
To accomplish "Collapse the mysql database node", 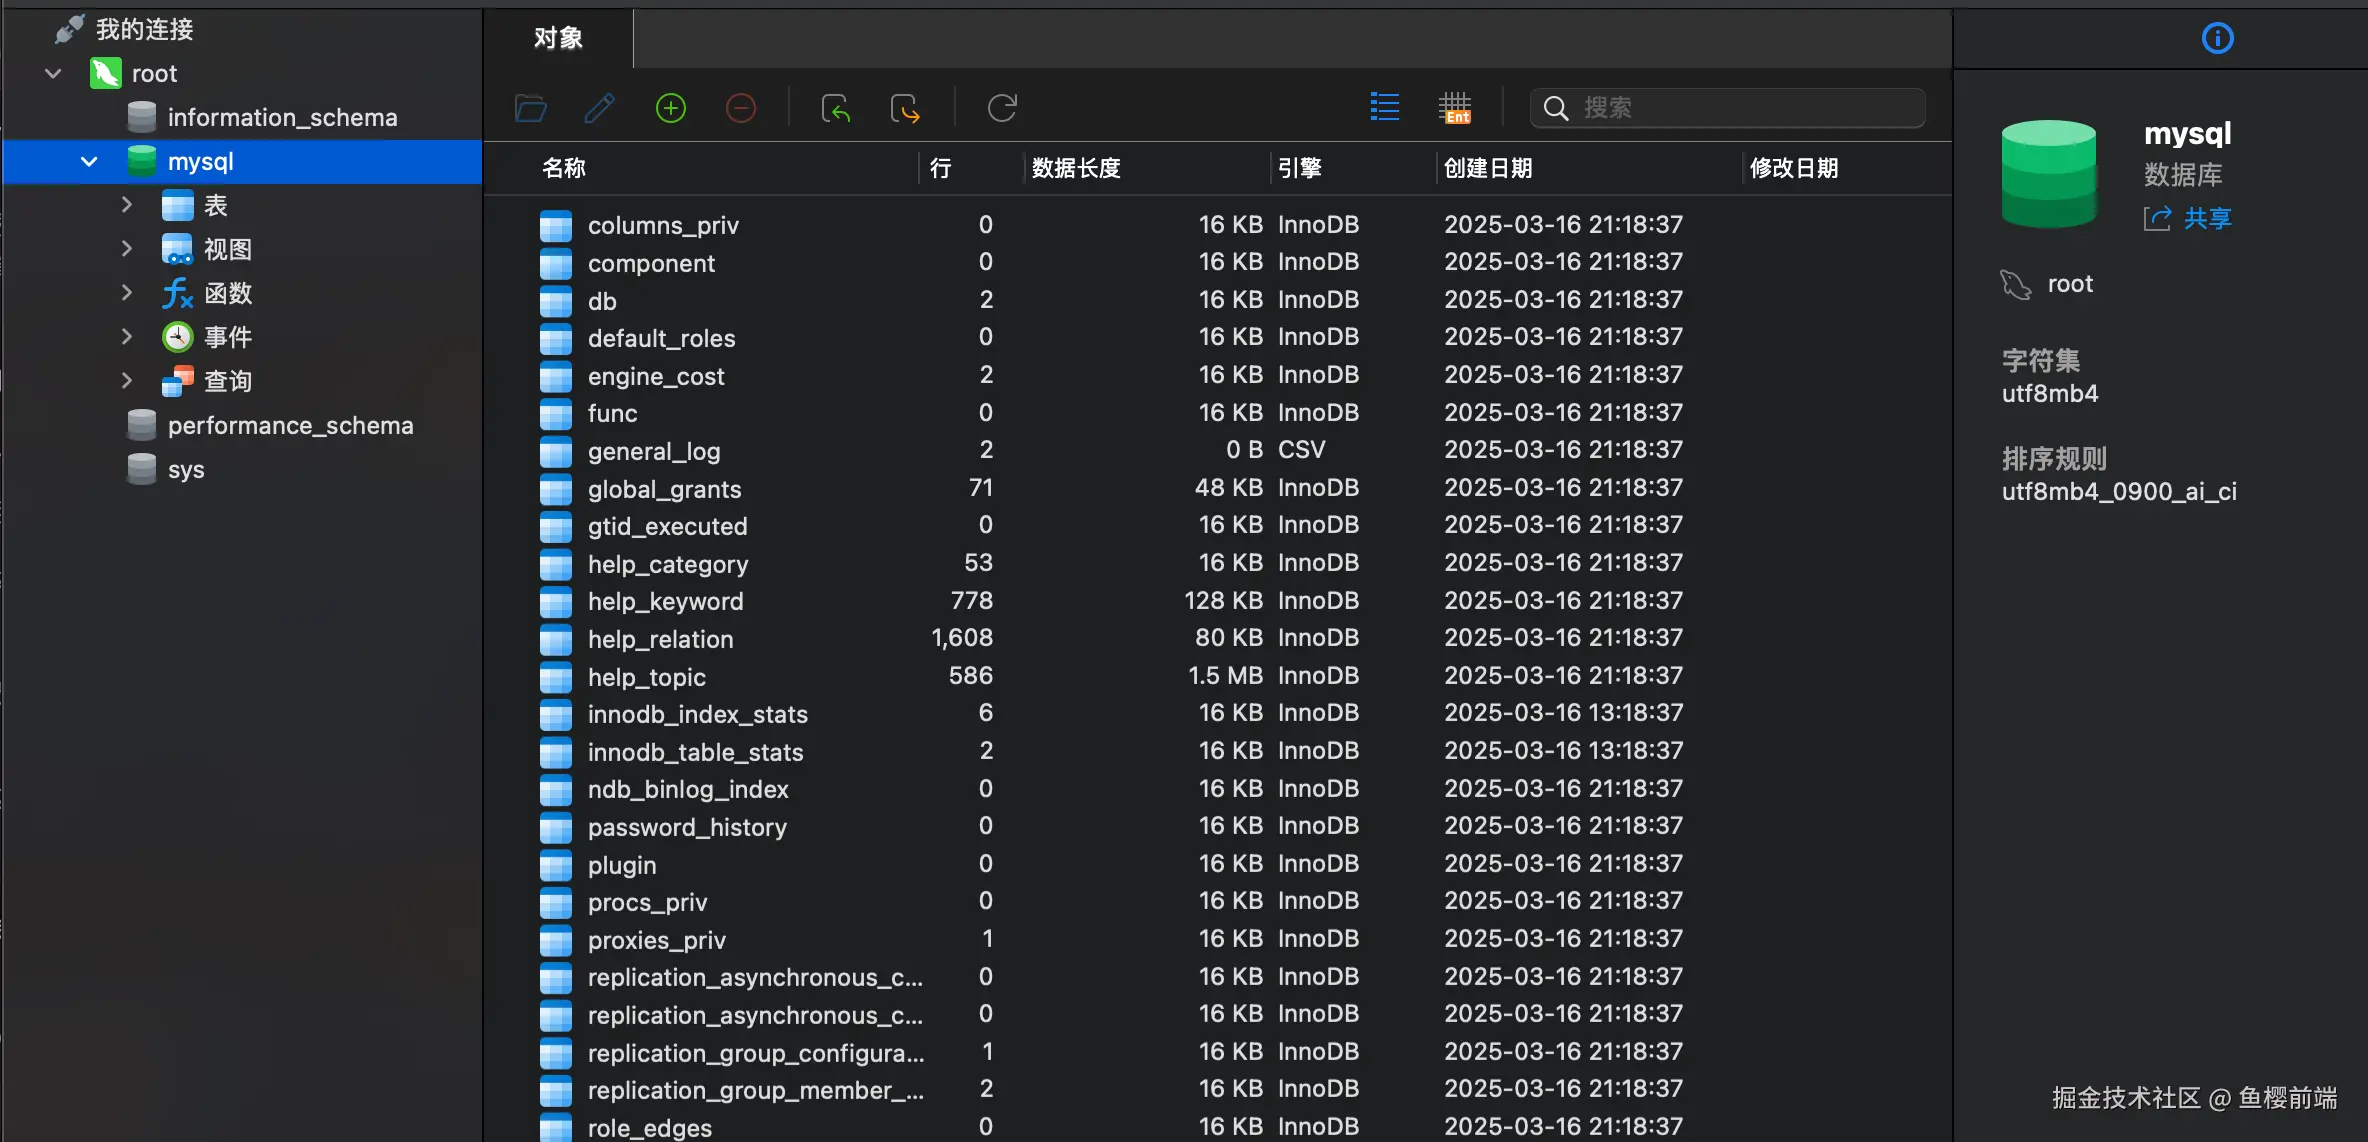I will pos(89,161).
